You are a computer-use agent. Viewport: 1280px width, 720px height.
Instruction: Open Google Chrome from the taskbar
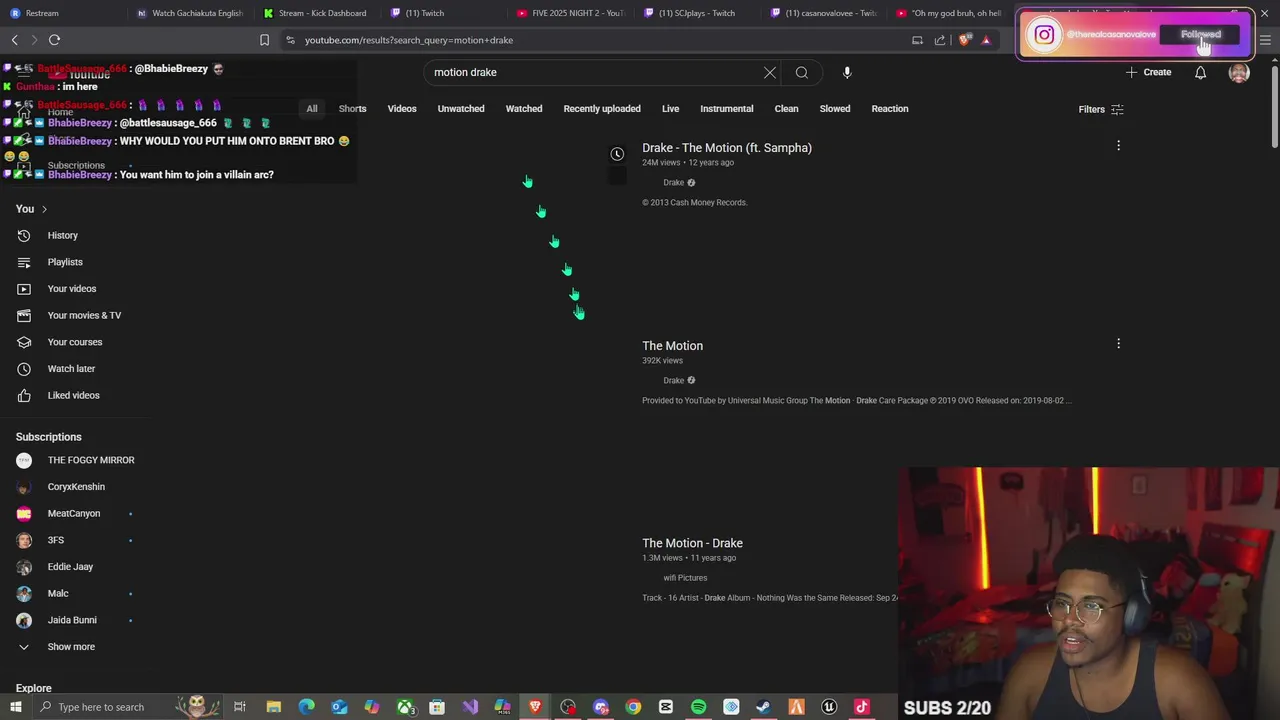pyautogui.click(x=633, y=707)
